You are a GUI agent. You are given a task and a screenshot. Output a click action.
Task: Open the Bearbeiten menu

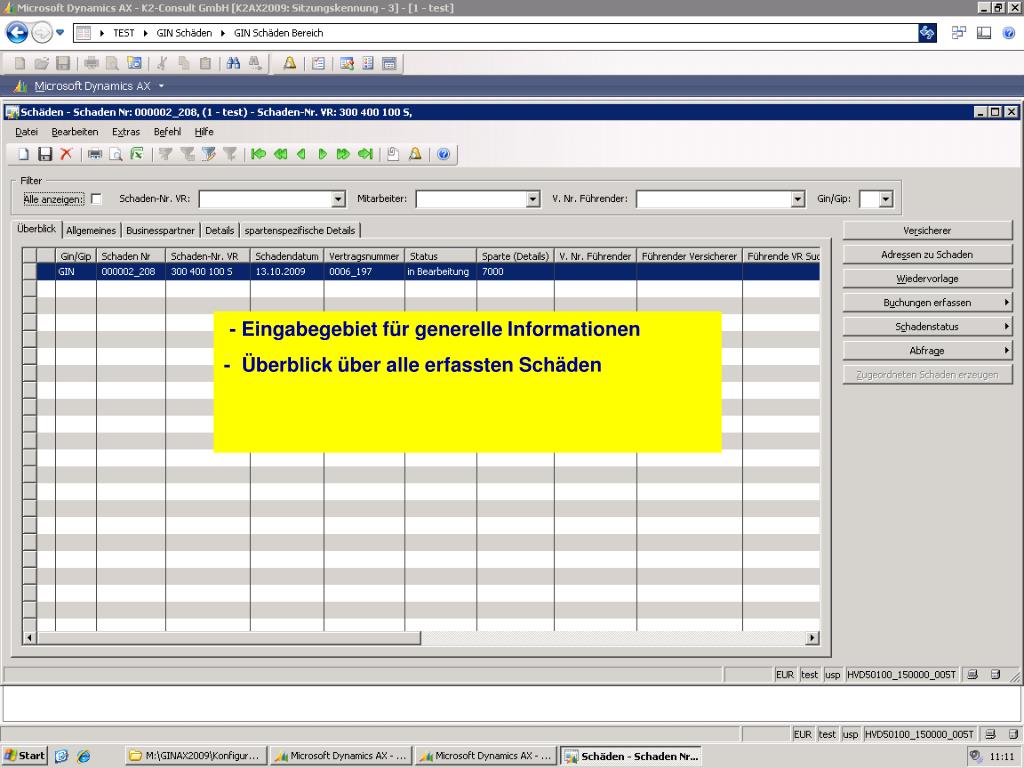[x=74, y=132]
